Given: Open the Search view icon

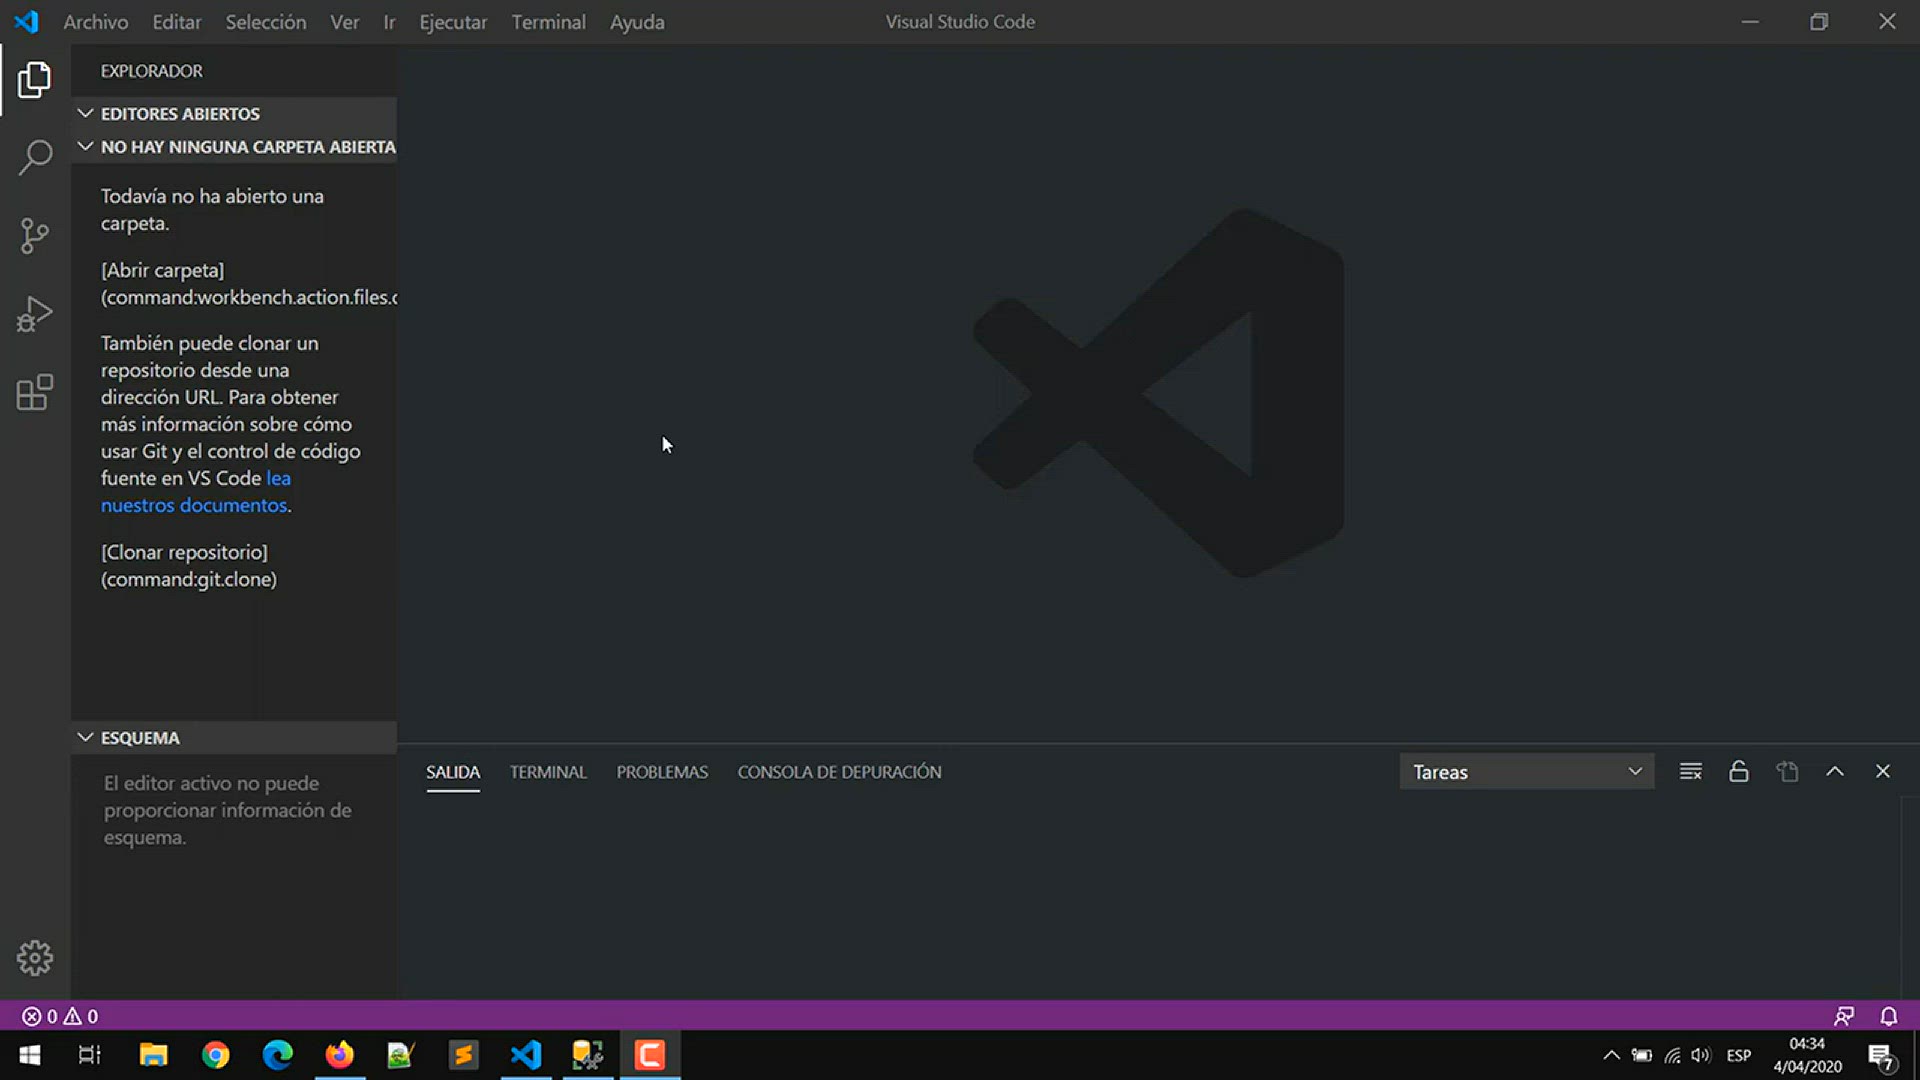Looking at the screenshot, I should point(35,157).
